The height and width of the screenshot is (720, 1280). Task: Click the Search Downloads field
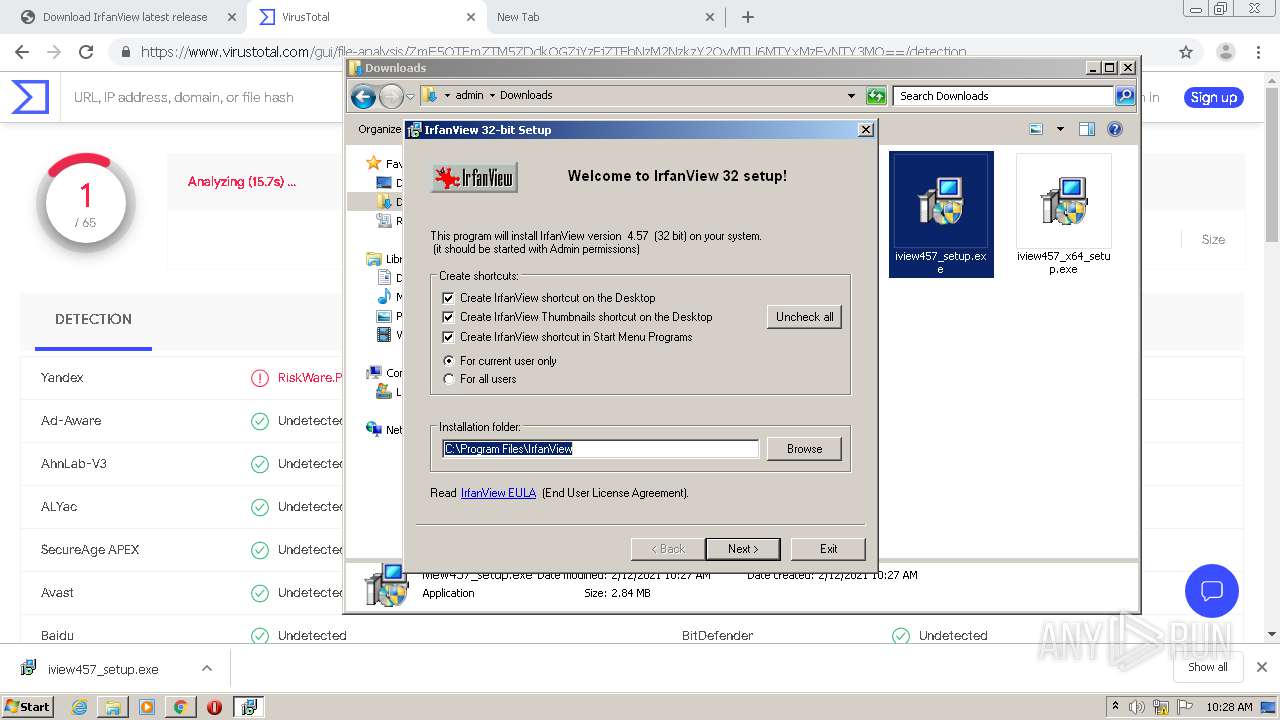click(x=1002, y=96)
